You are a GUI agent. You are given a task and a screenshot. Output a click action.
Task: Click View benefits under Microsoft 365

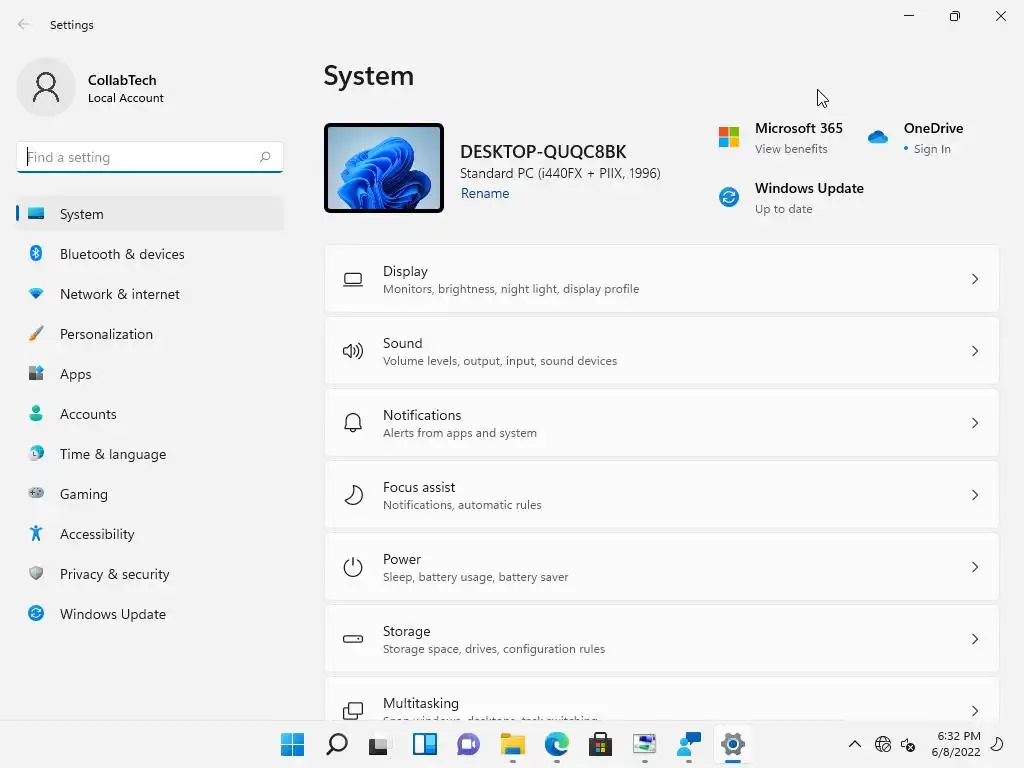[791, 149]
